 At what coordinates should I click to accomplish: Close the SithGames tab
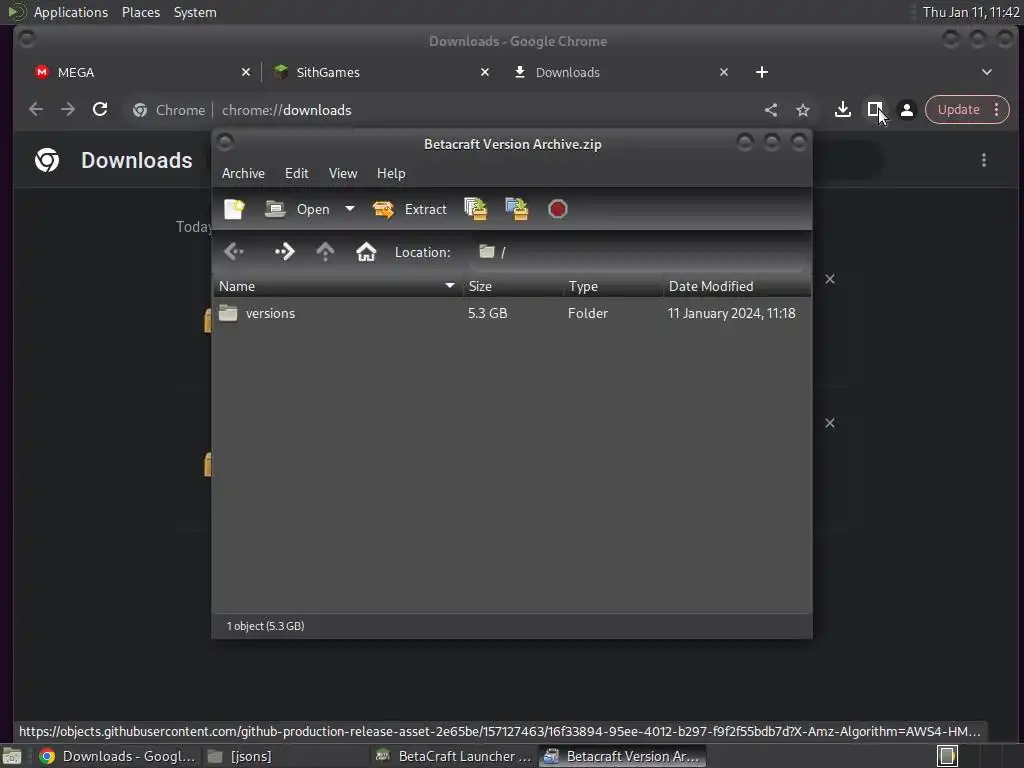click(x=485, y=72)
